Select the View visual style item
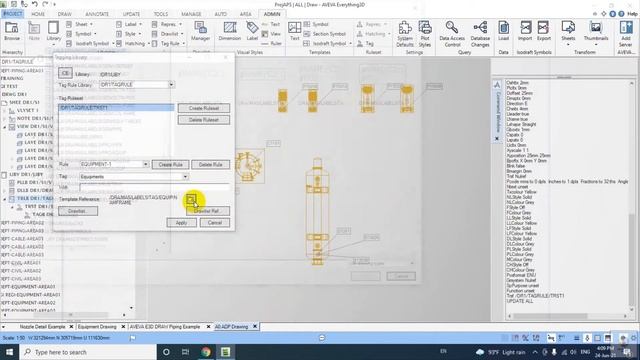 [271, 34]
